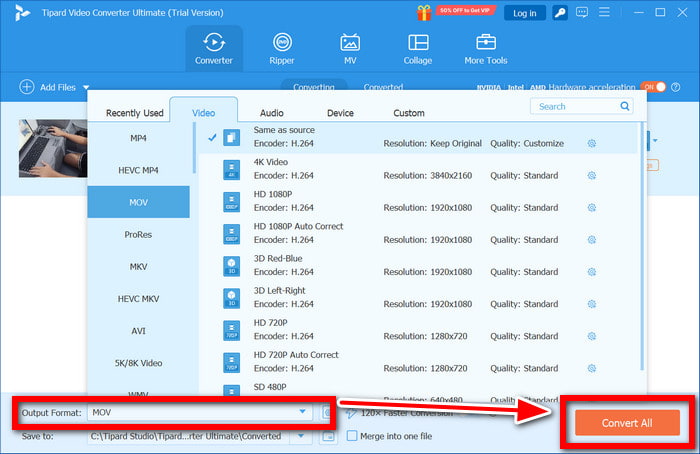Image resolution: width=700 pixels, height=454 pixels.
Task: Click the Tipard app logo
Action: click(22, 12)
